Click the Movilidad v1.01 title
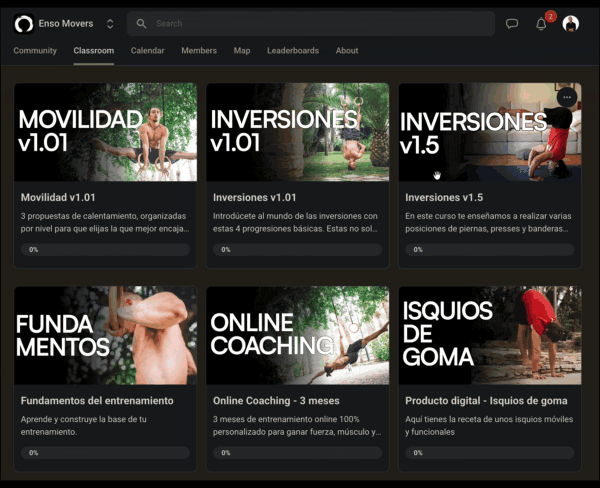 58,197
